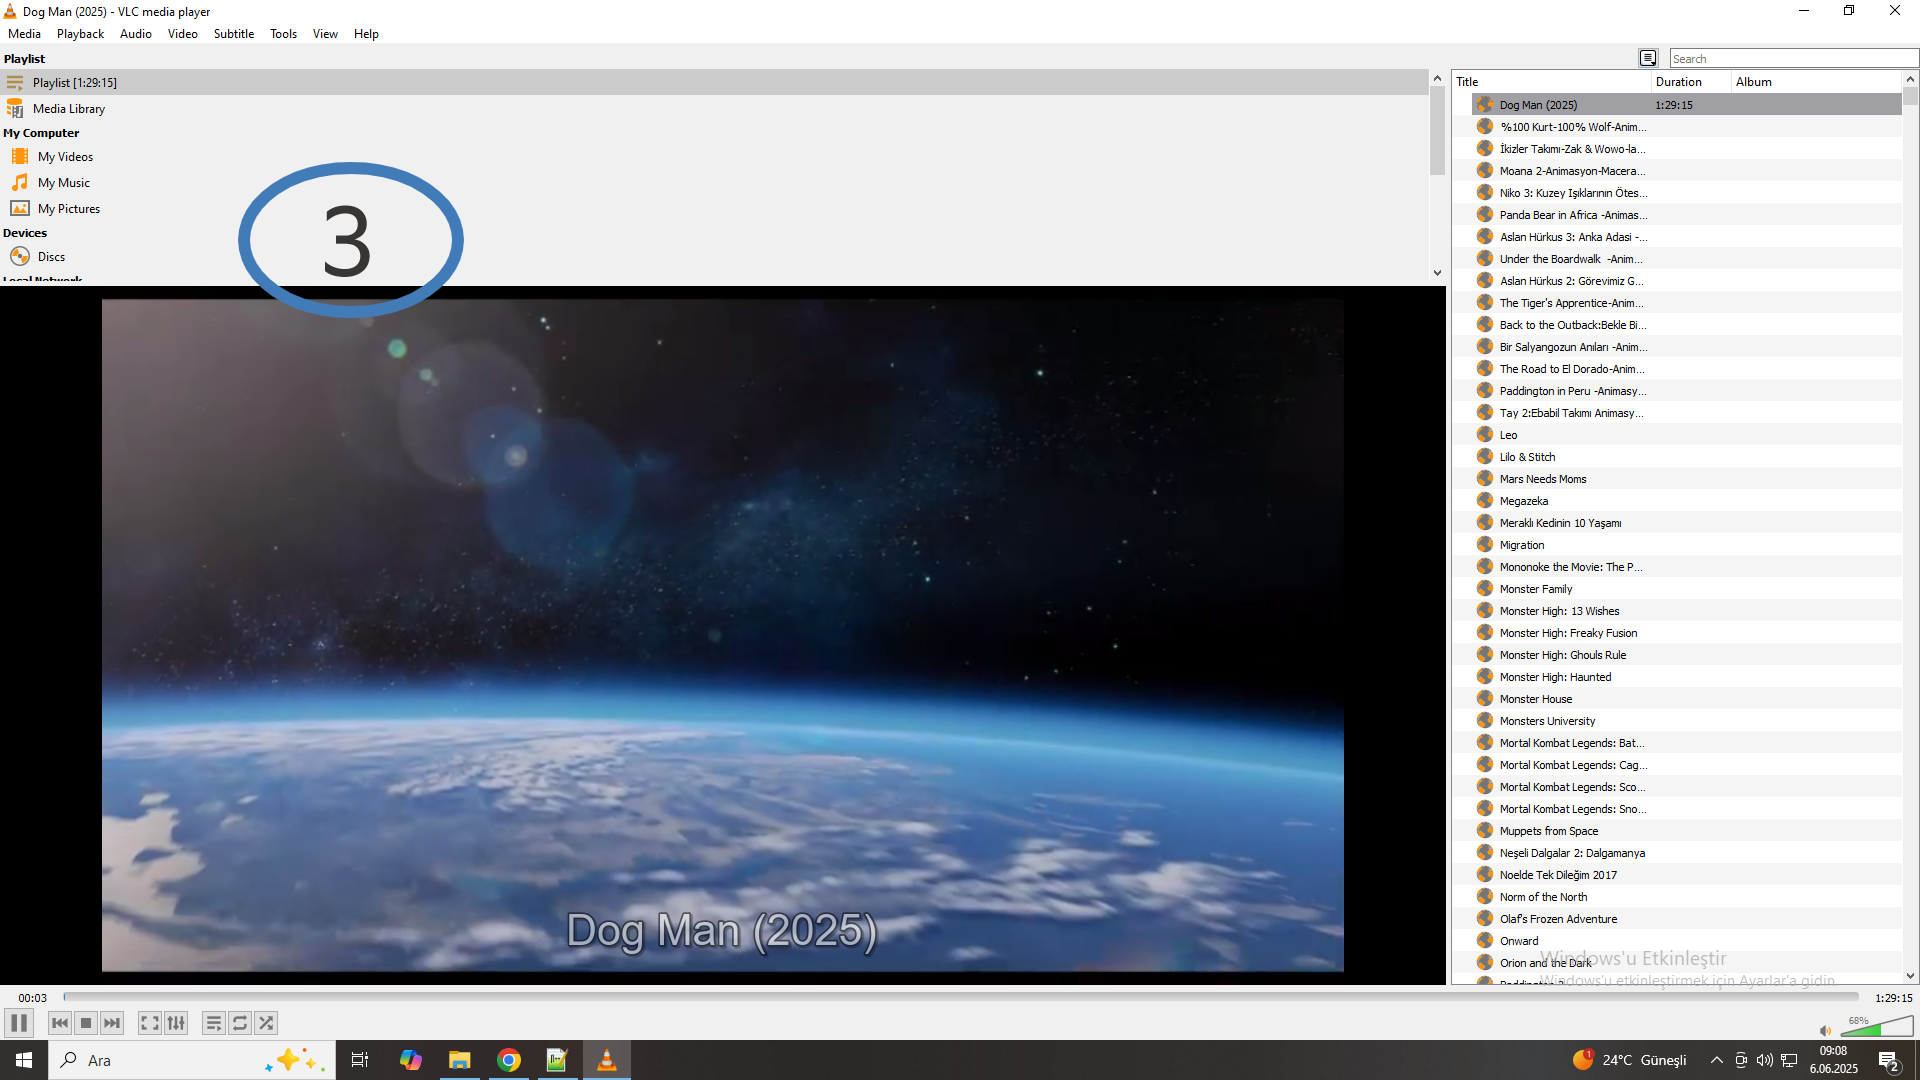The height and width of the screenshot is (1080, 1920).
Task: Open Chrome from the taskbar
Action: (509, 1060)
